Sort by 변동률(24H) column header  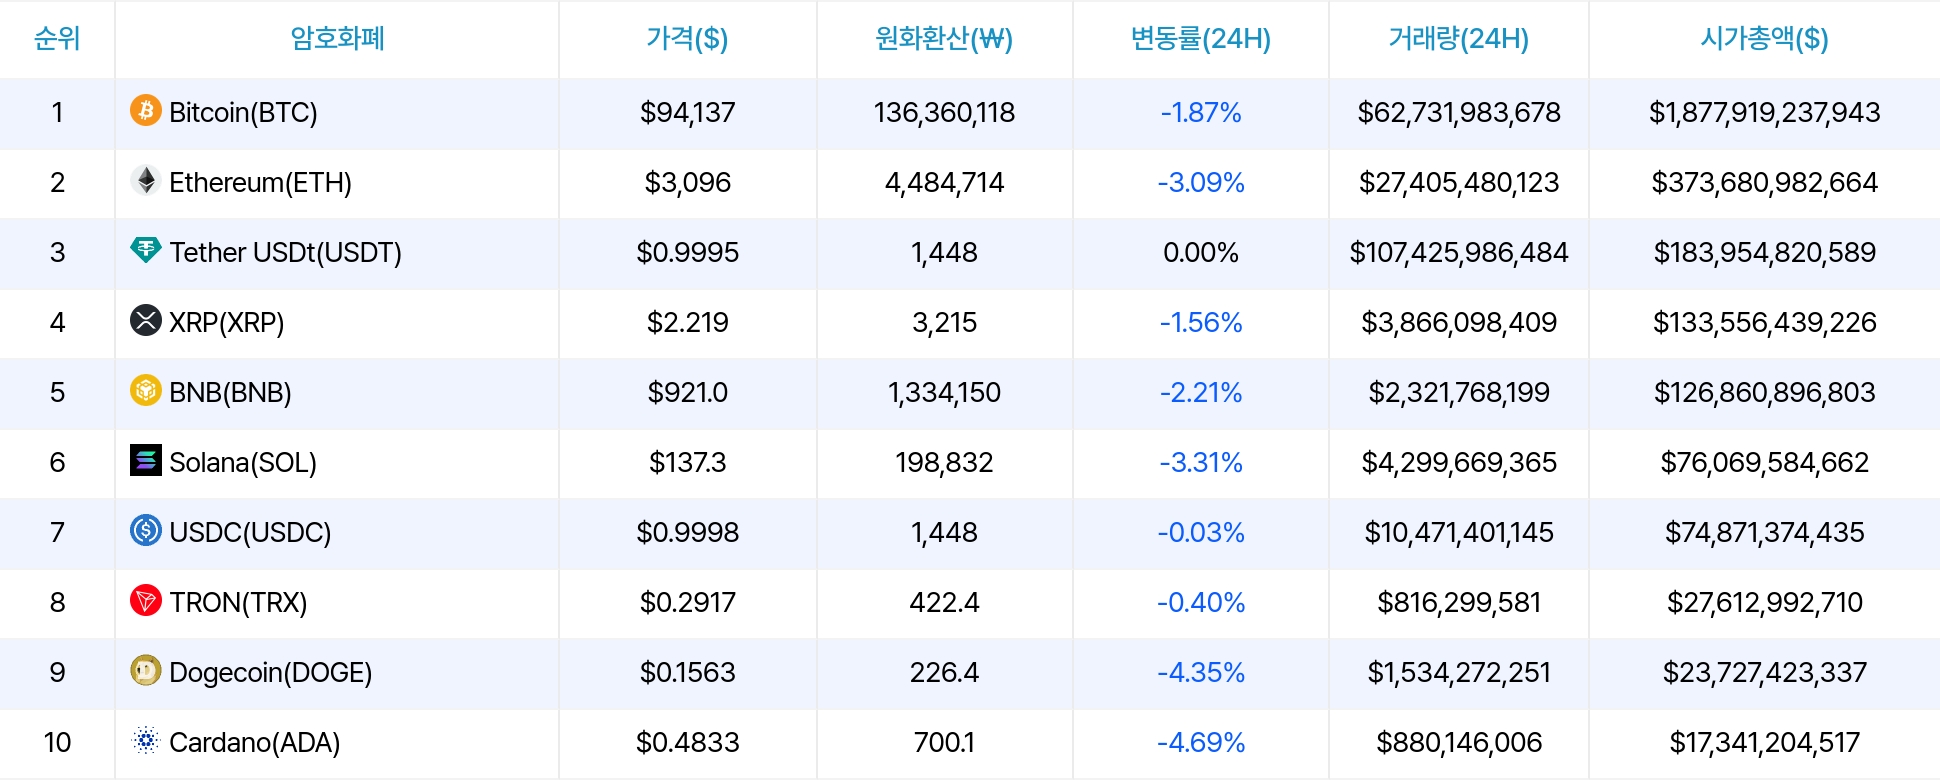1200,39
